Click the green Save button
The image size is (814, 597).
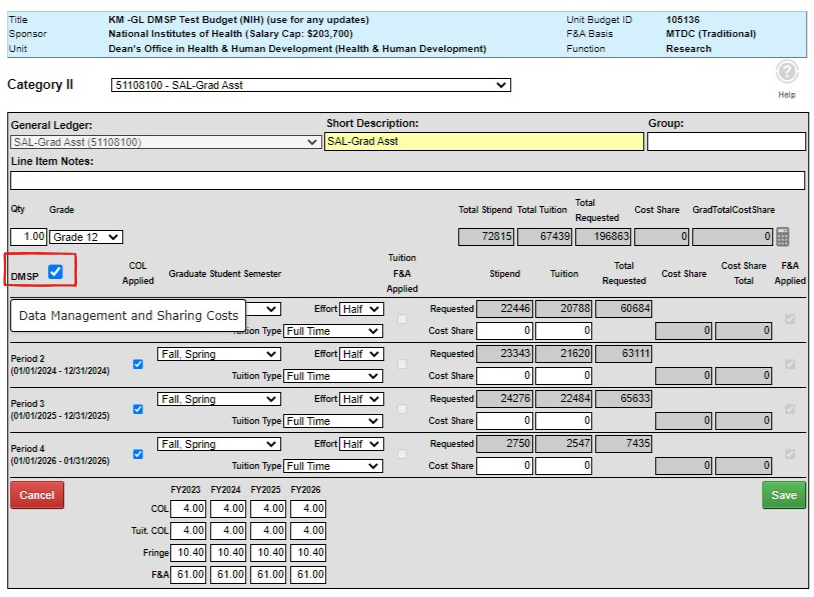(784, 494)
